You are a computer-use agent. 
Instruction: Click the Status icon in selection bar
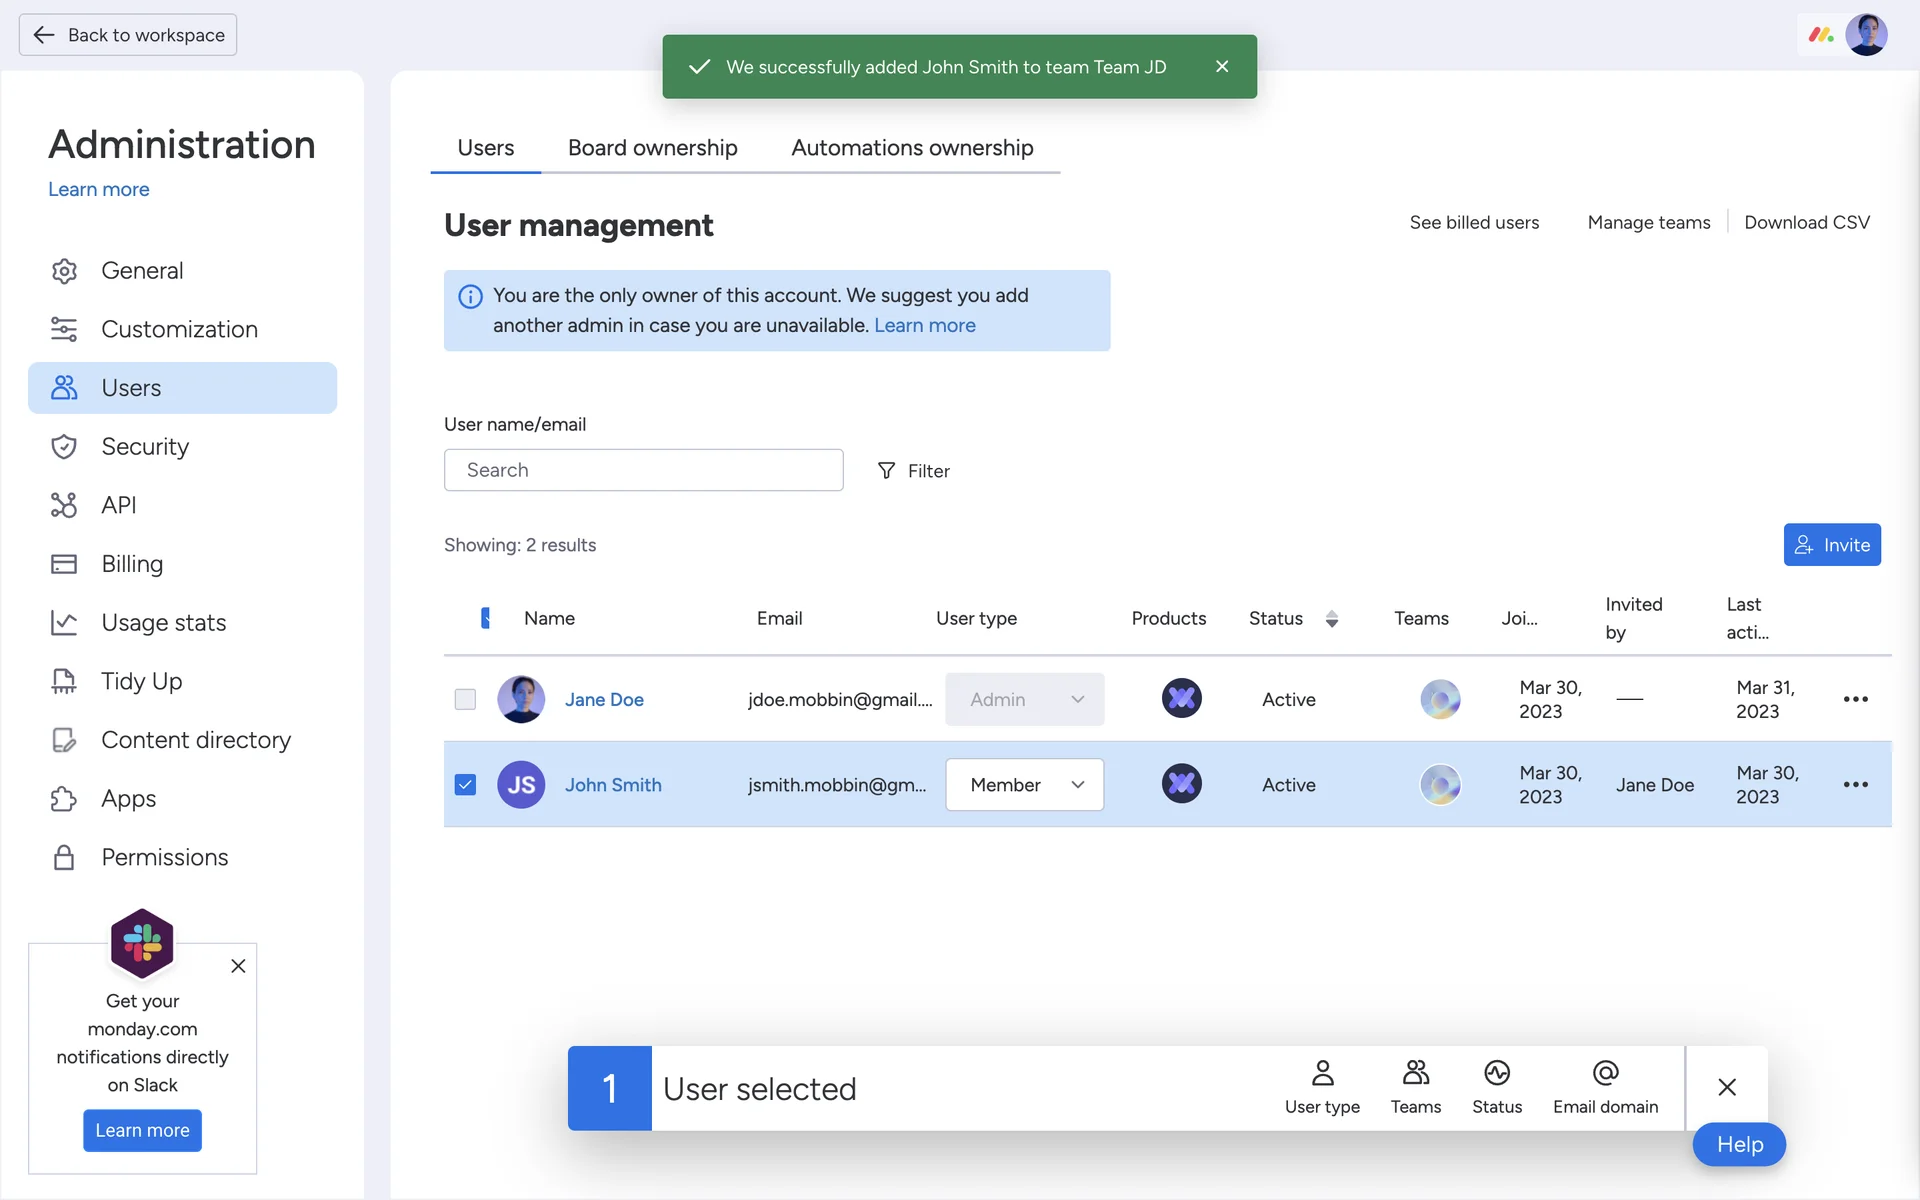[1496, 1074]
